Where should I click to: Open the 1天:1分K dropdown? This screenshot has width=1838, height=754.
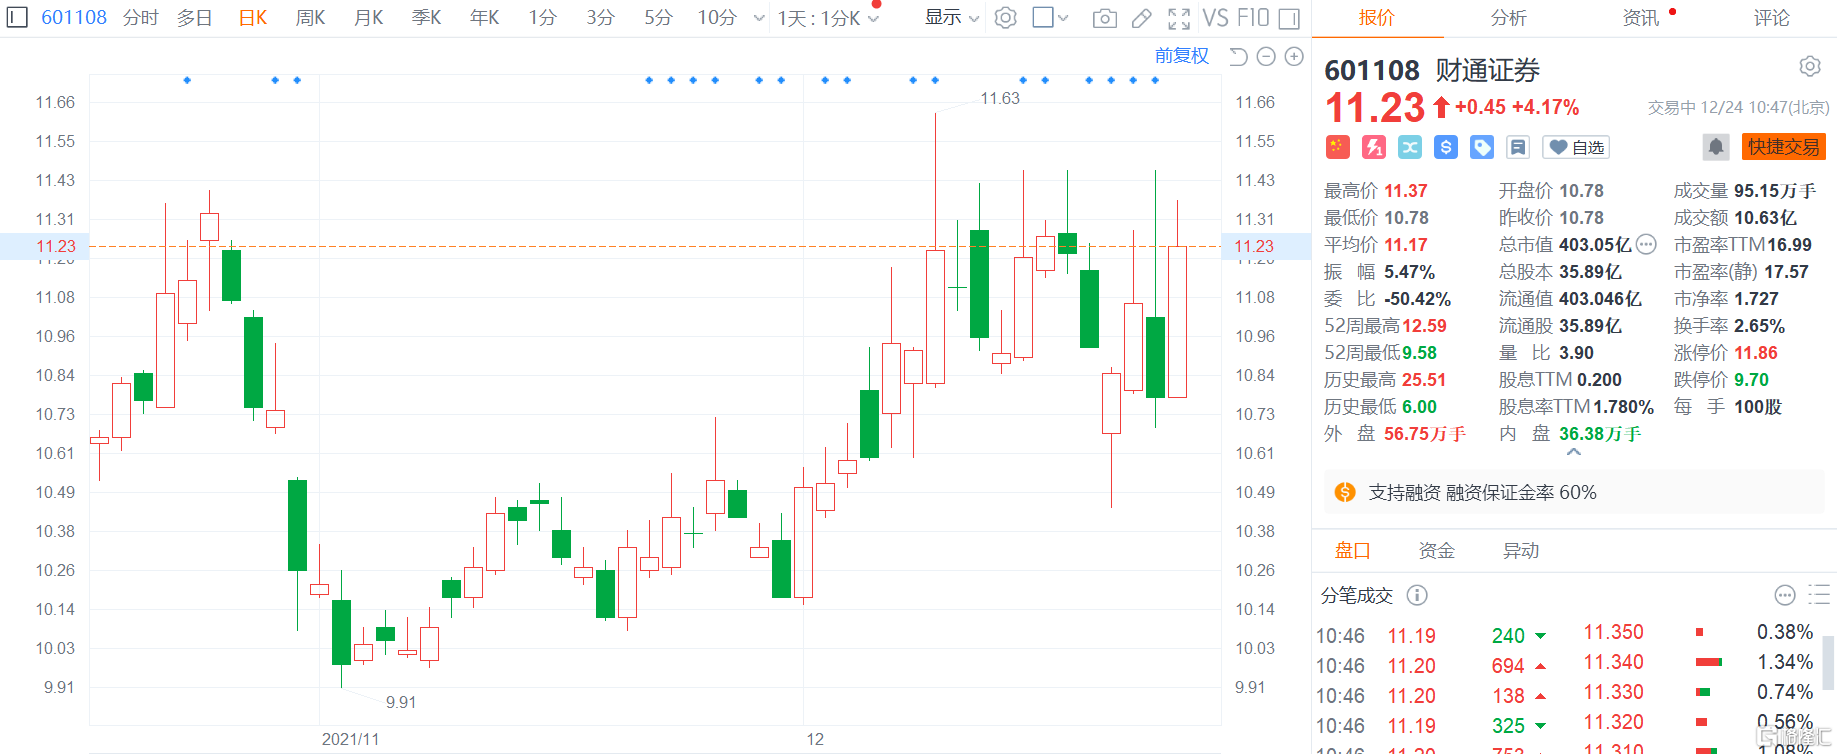pos(828,18)
